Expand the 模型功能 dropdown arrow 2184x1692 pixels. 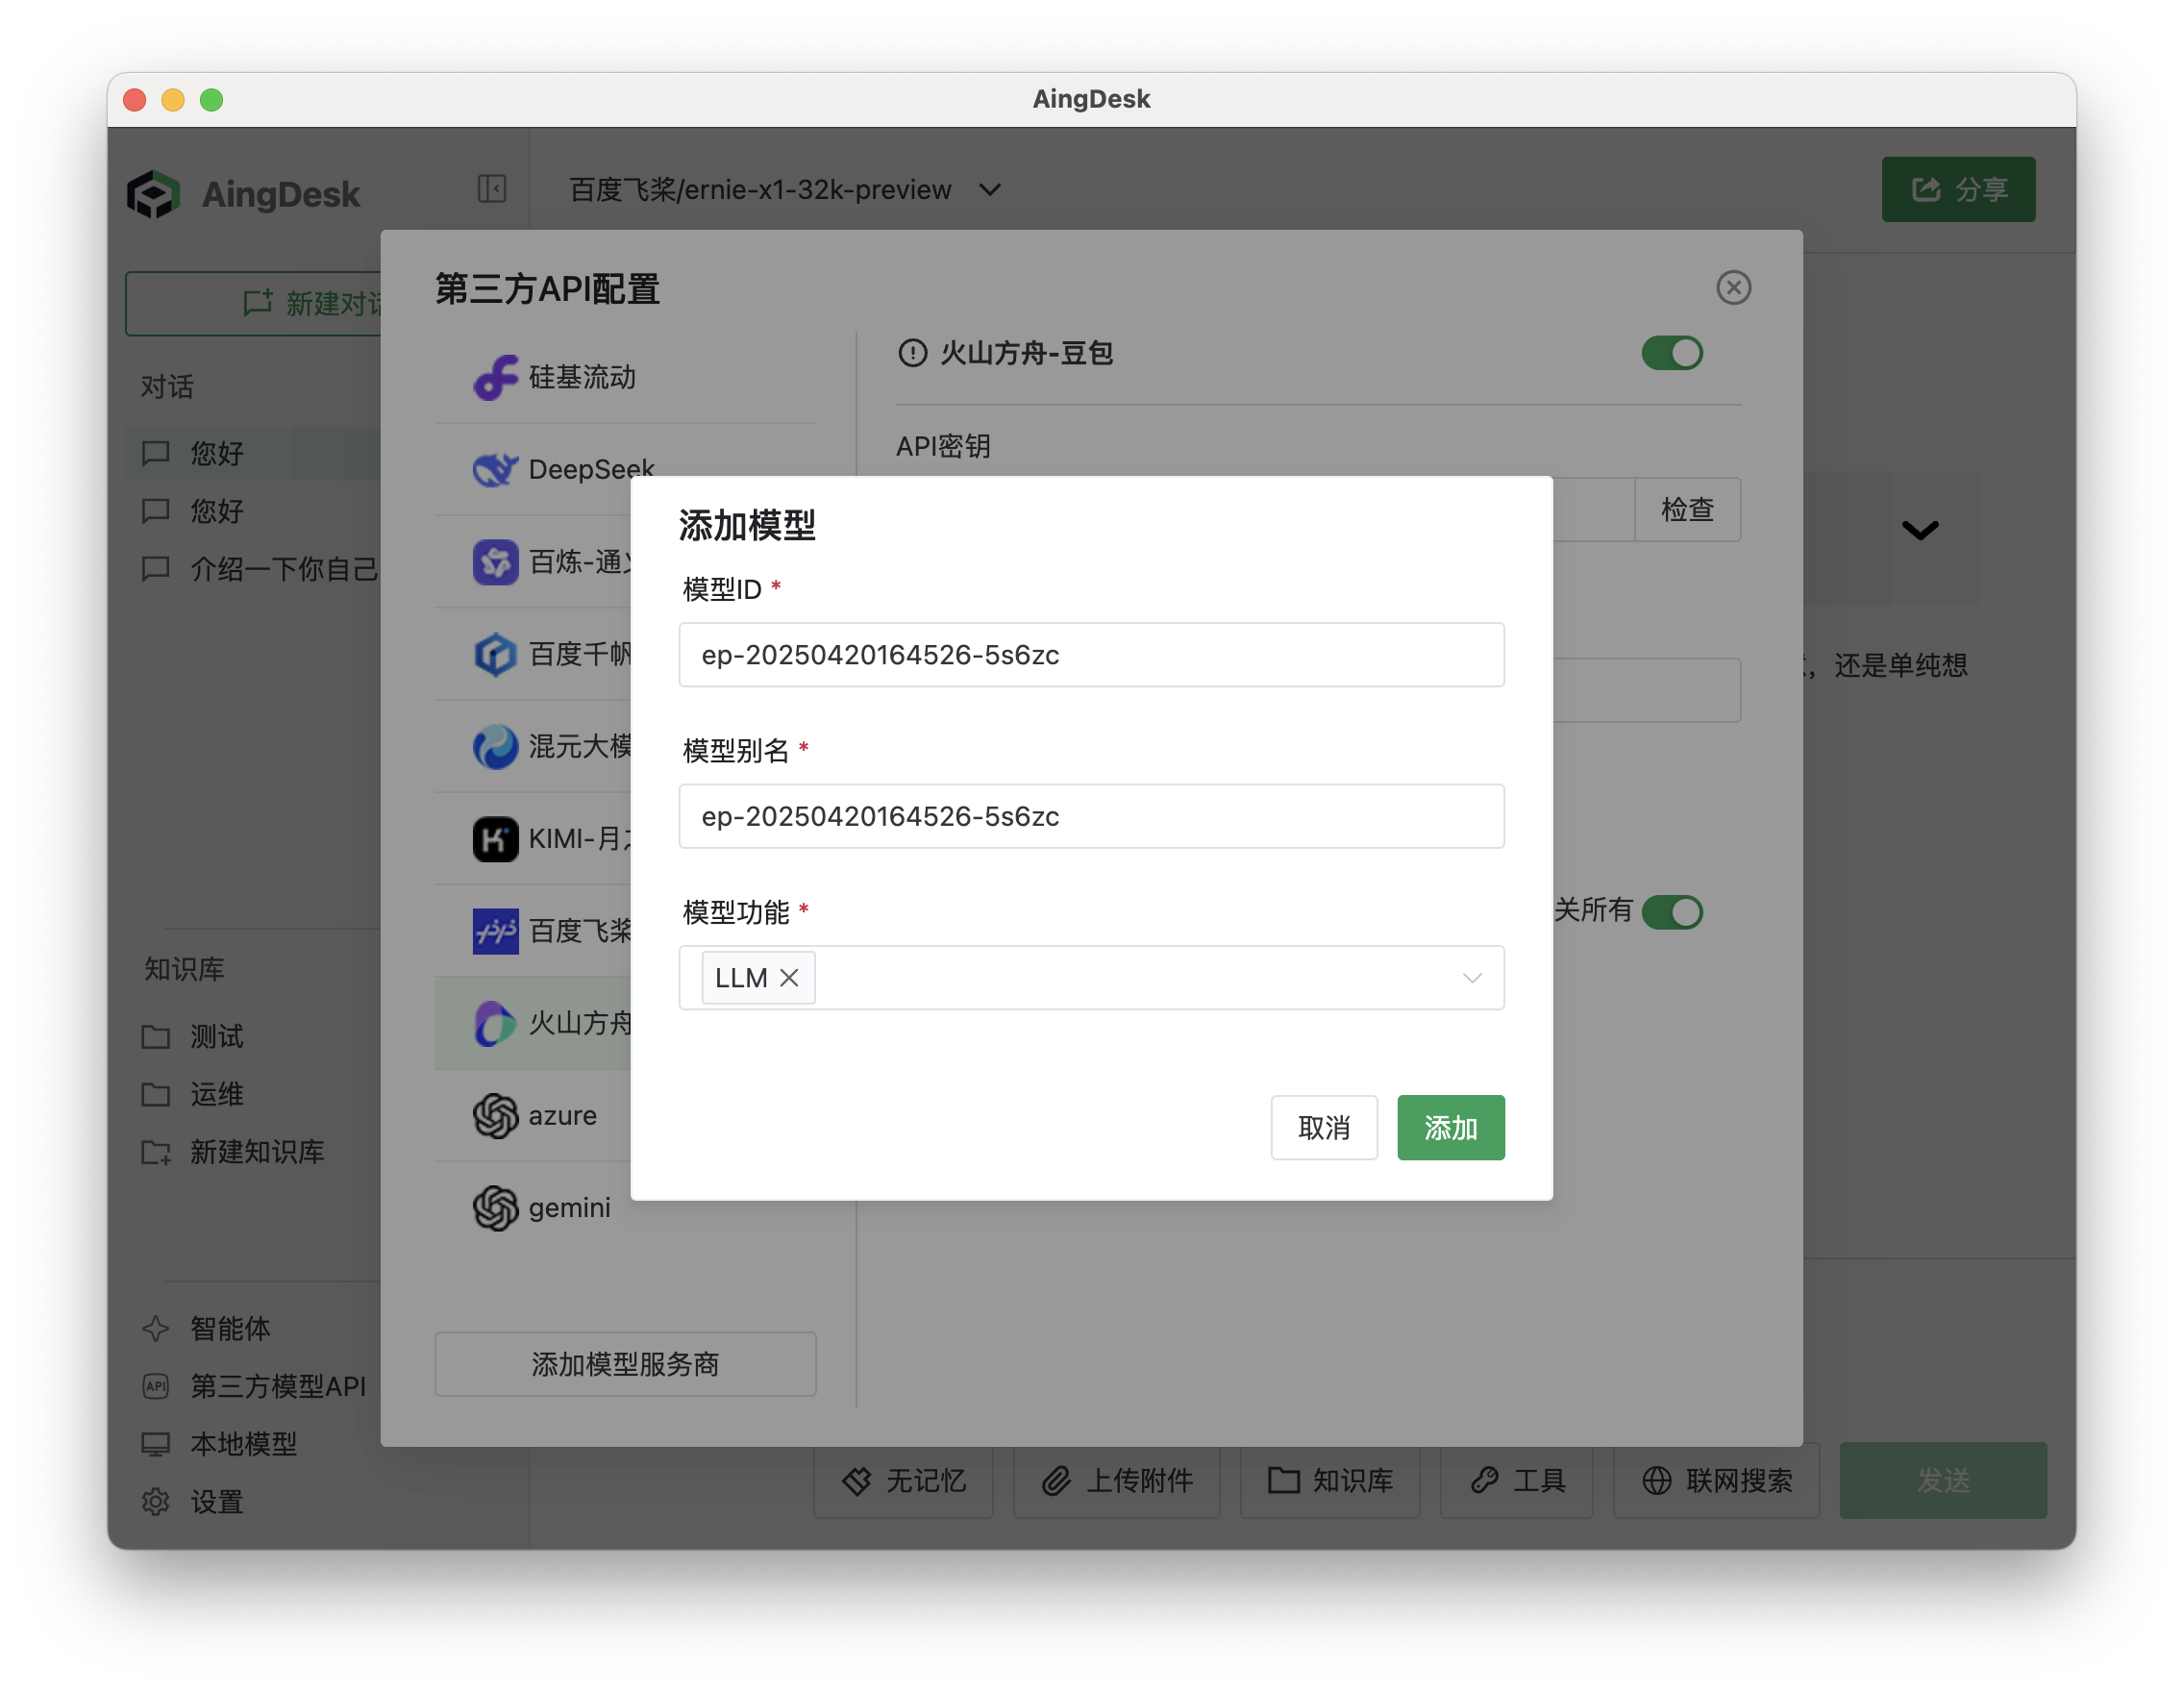pos(1471,978)
